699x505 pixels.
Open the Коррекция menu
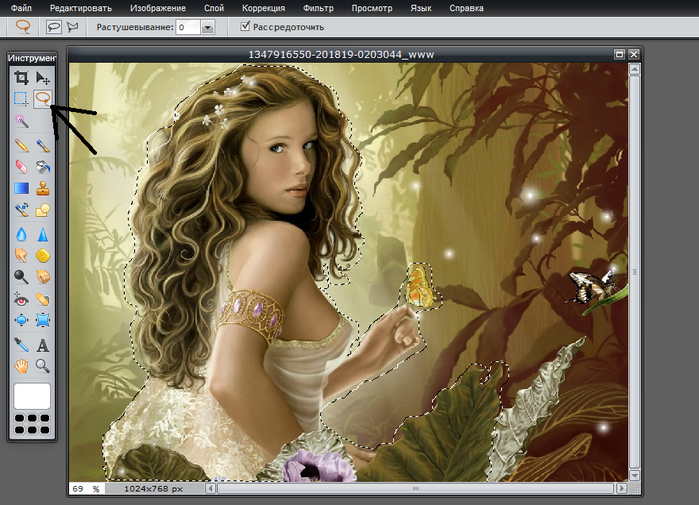point(263,8)
